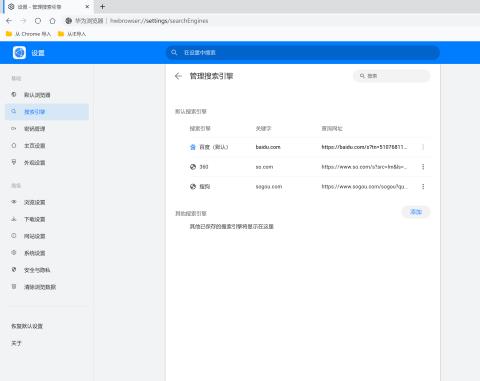Click the 其他搜索引擎 section heading
The image size is (480, 381).
click(x=191, y=213)
